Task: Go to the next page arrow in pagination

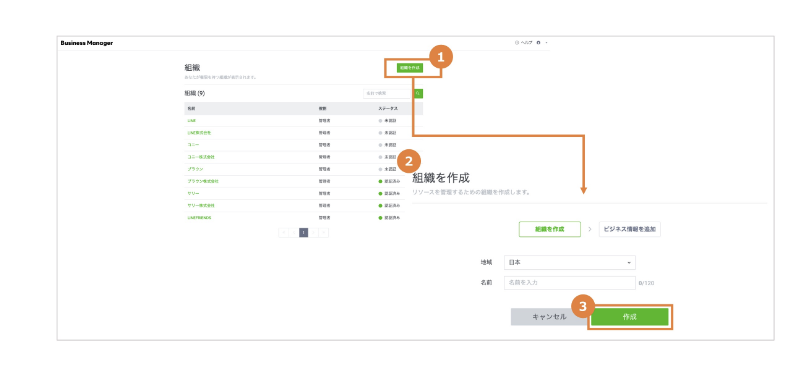Action: tap(314, 233)
